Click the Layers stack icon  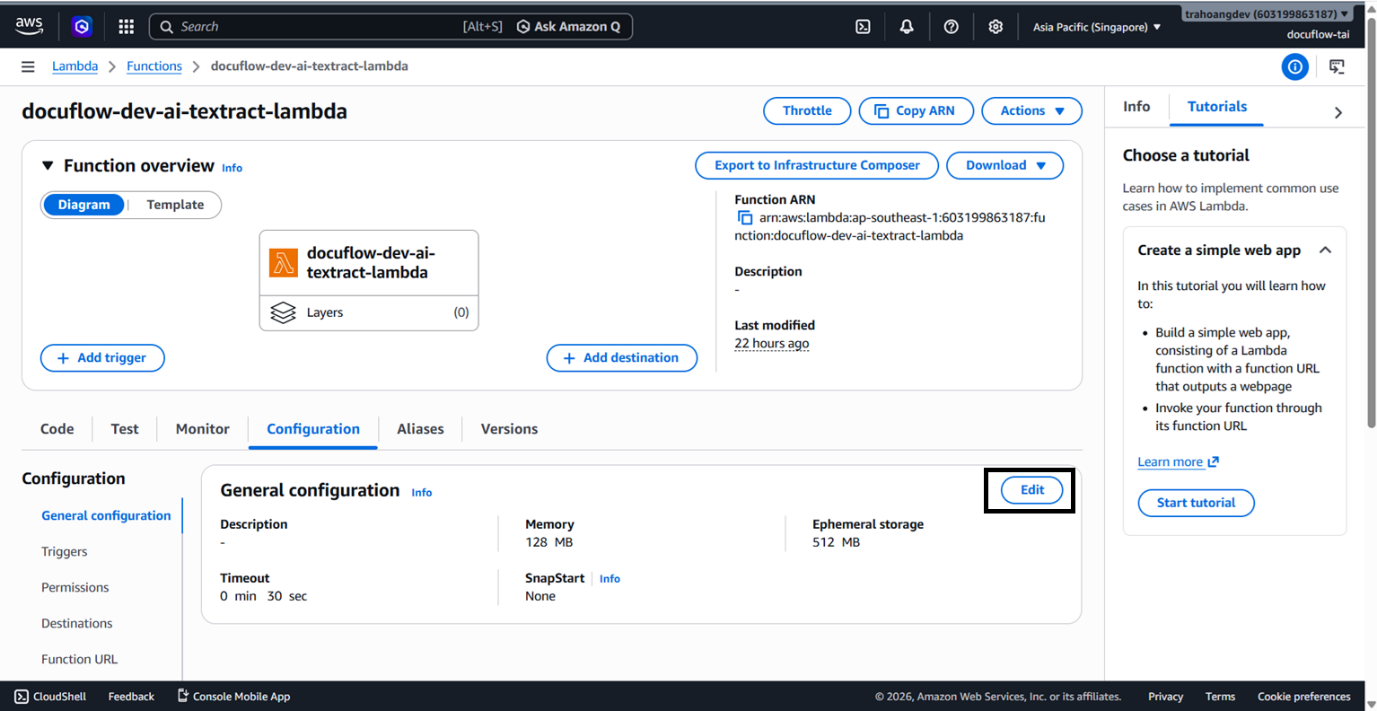point(283,313)
